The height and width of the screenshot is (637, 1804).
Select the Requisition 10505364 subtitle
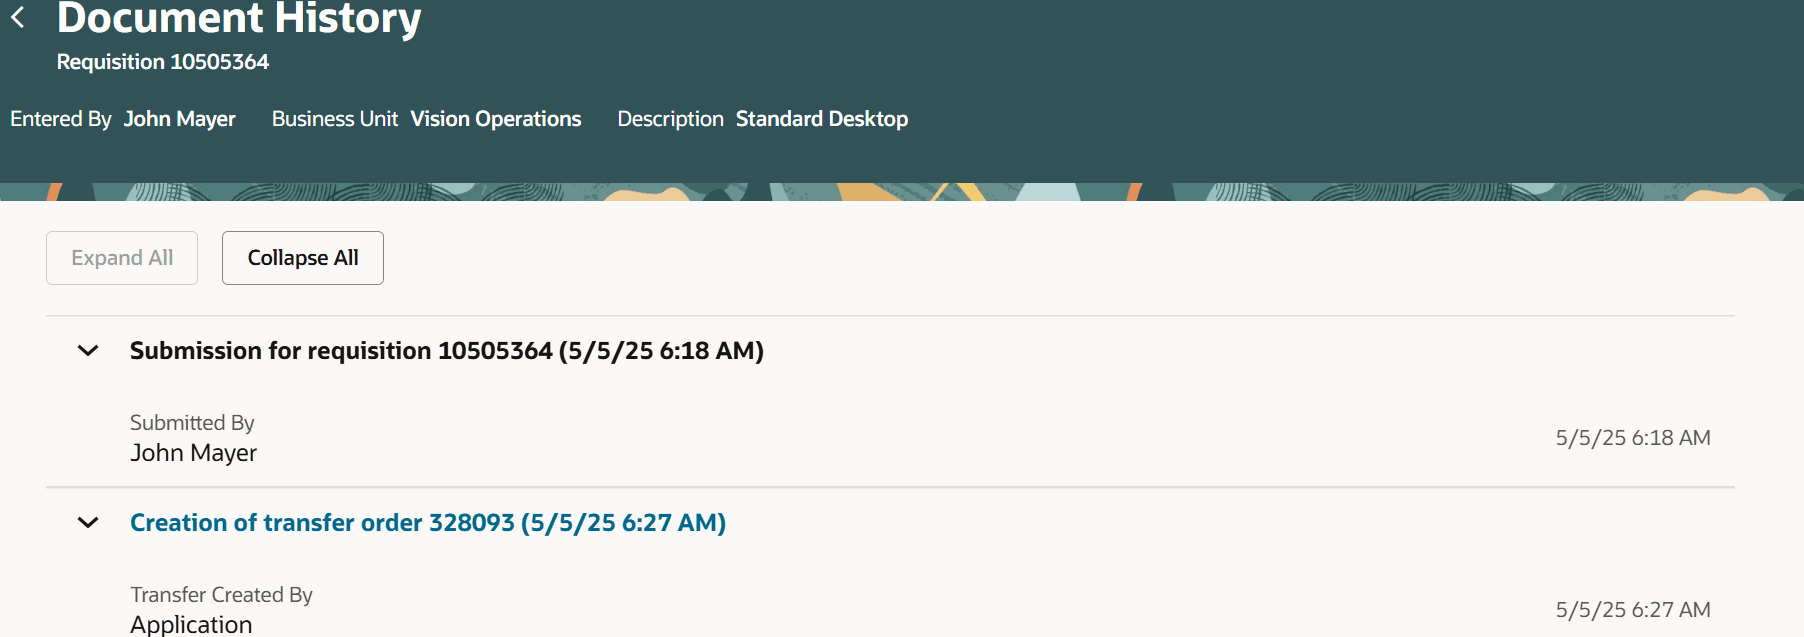coord(163,62)
